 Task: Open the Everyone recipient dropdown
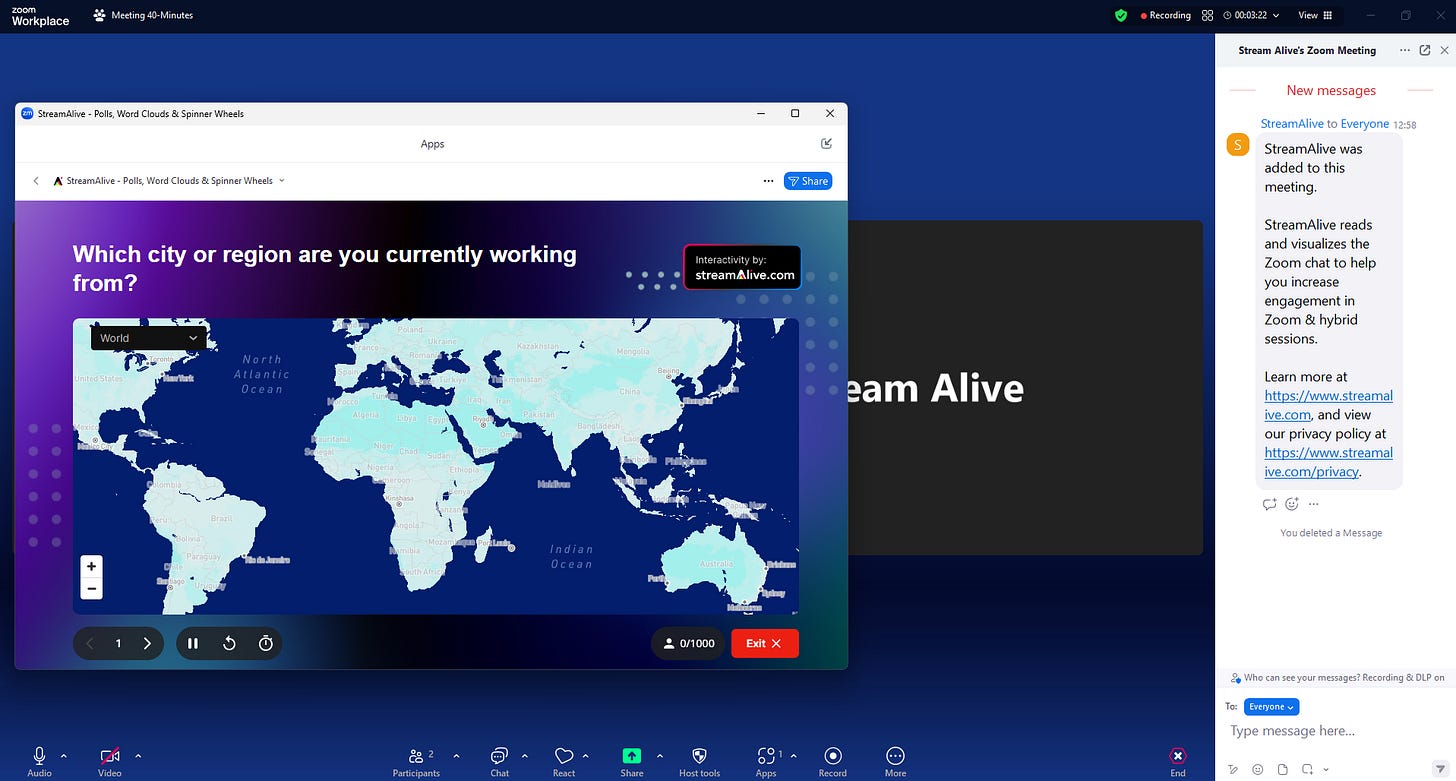click(1271, 707)
